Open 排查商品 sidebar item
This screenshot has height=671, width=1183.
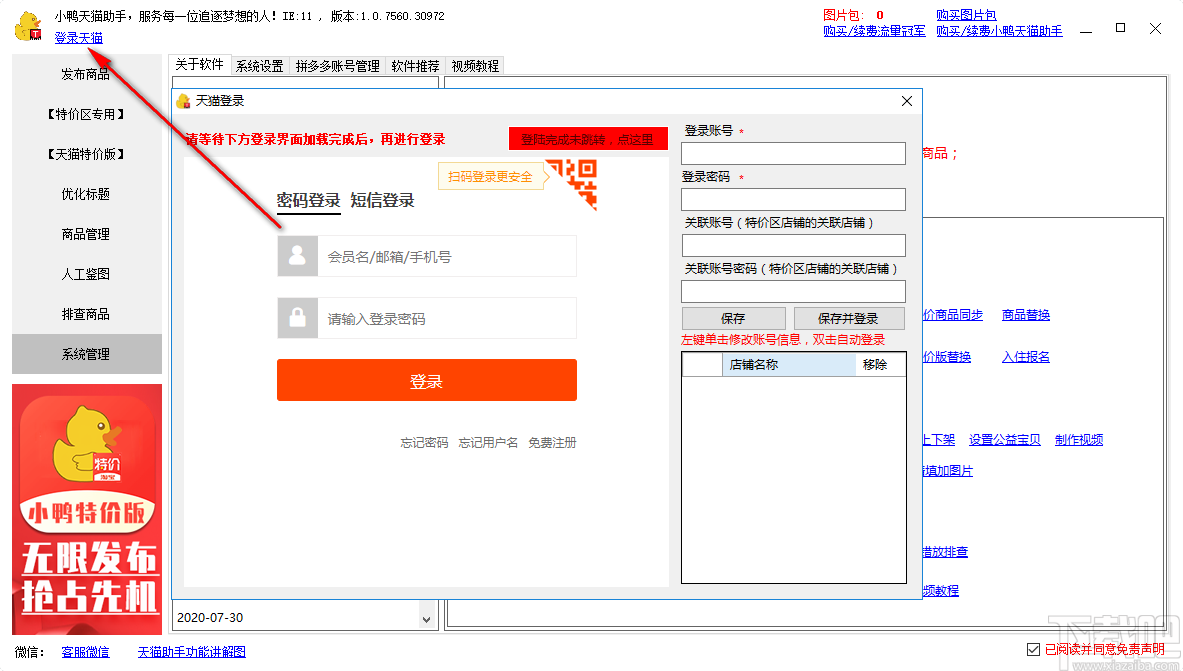(x=85, y=314)
